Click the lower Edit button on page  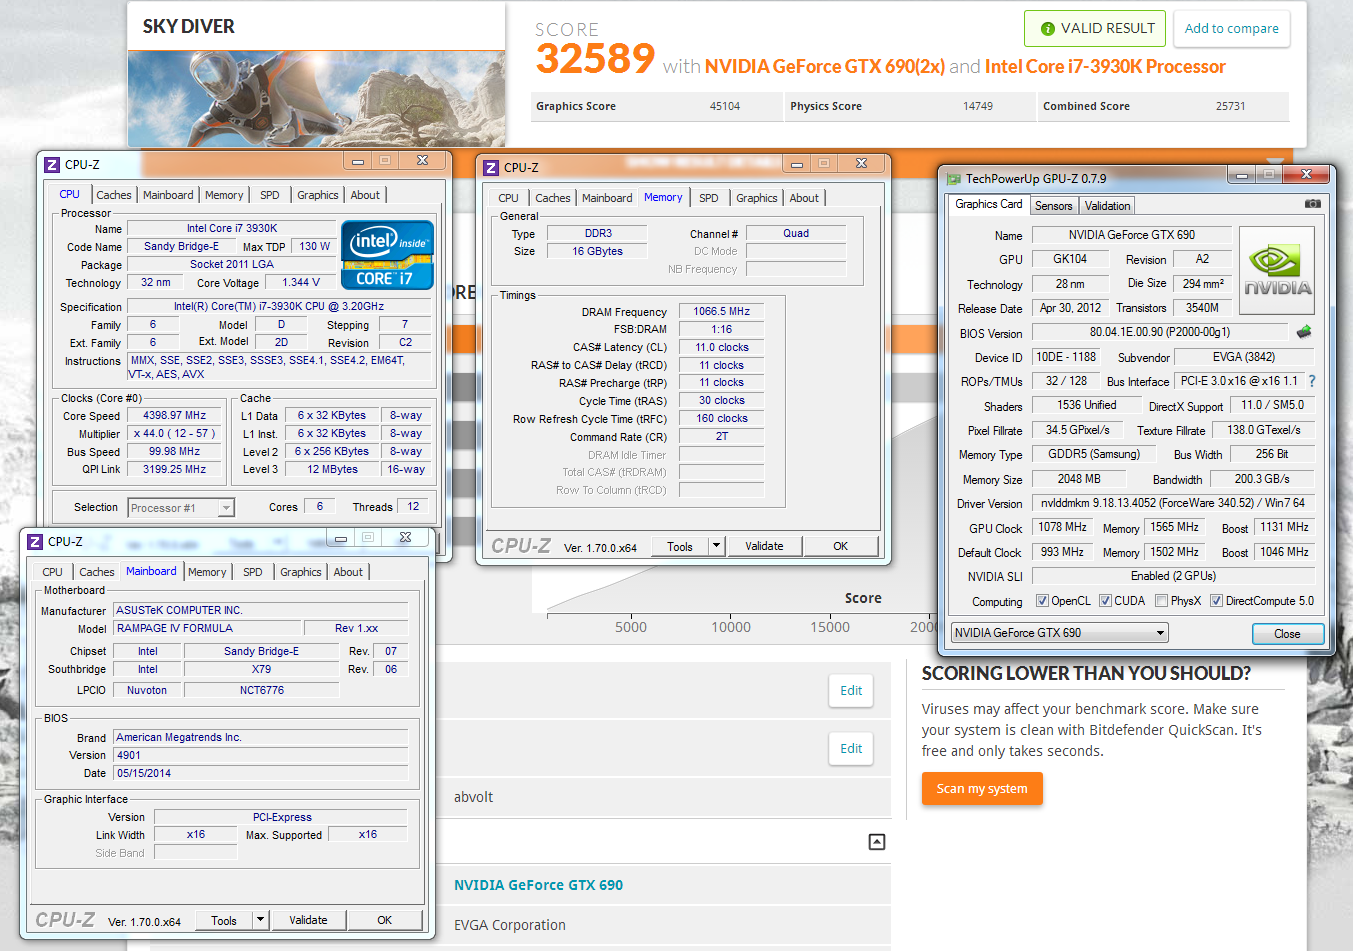click(x=851, y=748)
